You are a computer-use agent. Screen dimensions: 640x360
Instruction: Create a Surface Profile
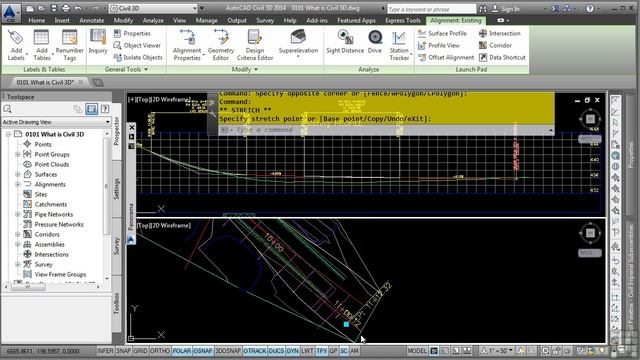442,33
